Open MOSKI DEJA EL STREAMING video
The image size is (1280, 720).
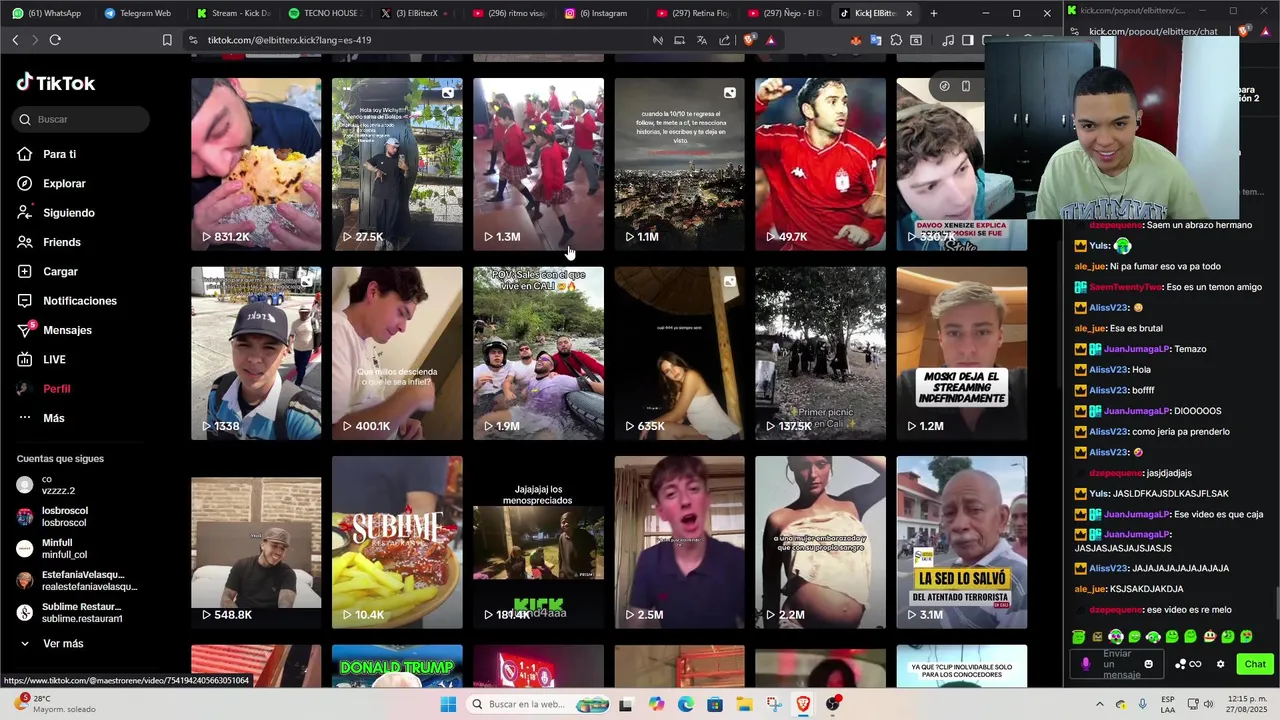(x=961, y=353)
